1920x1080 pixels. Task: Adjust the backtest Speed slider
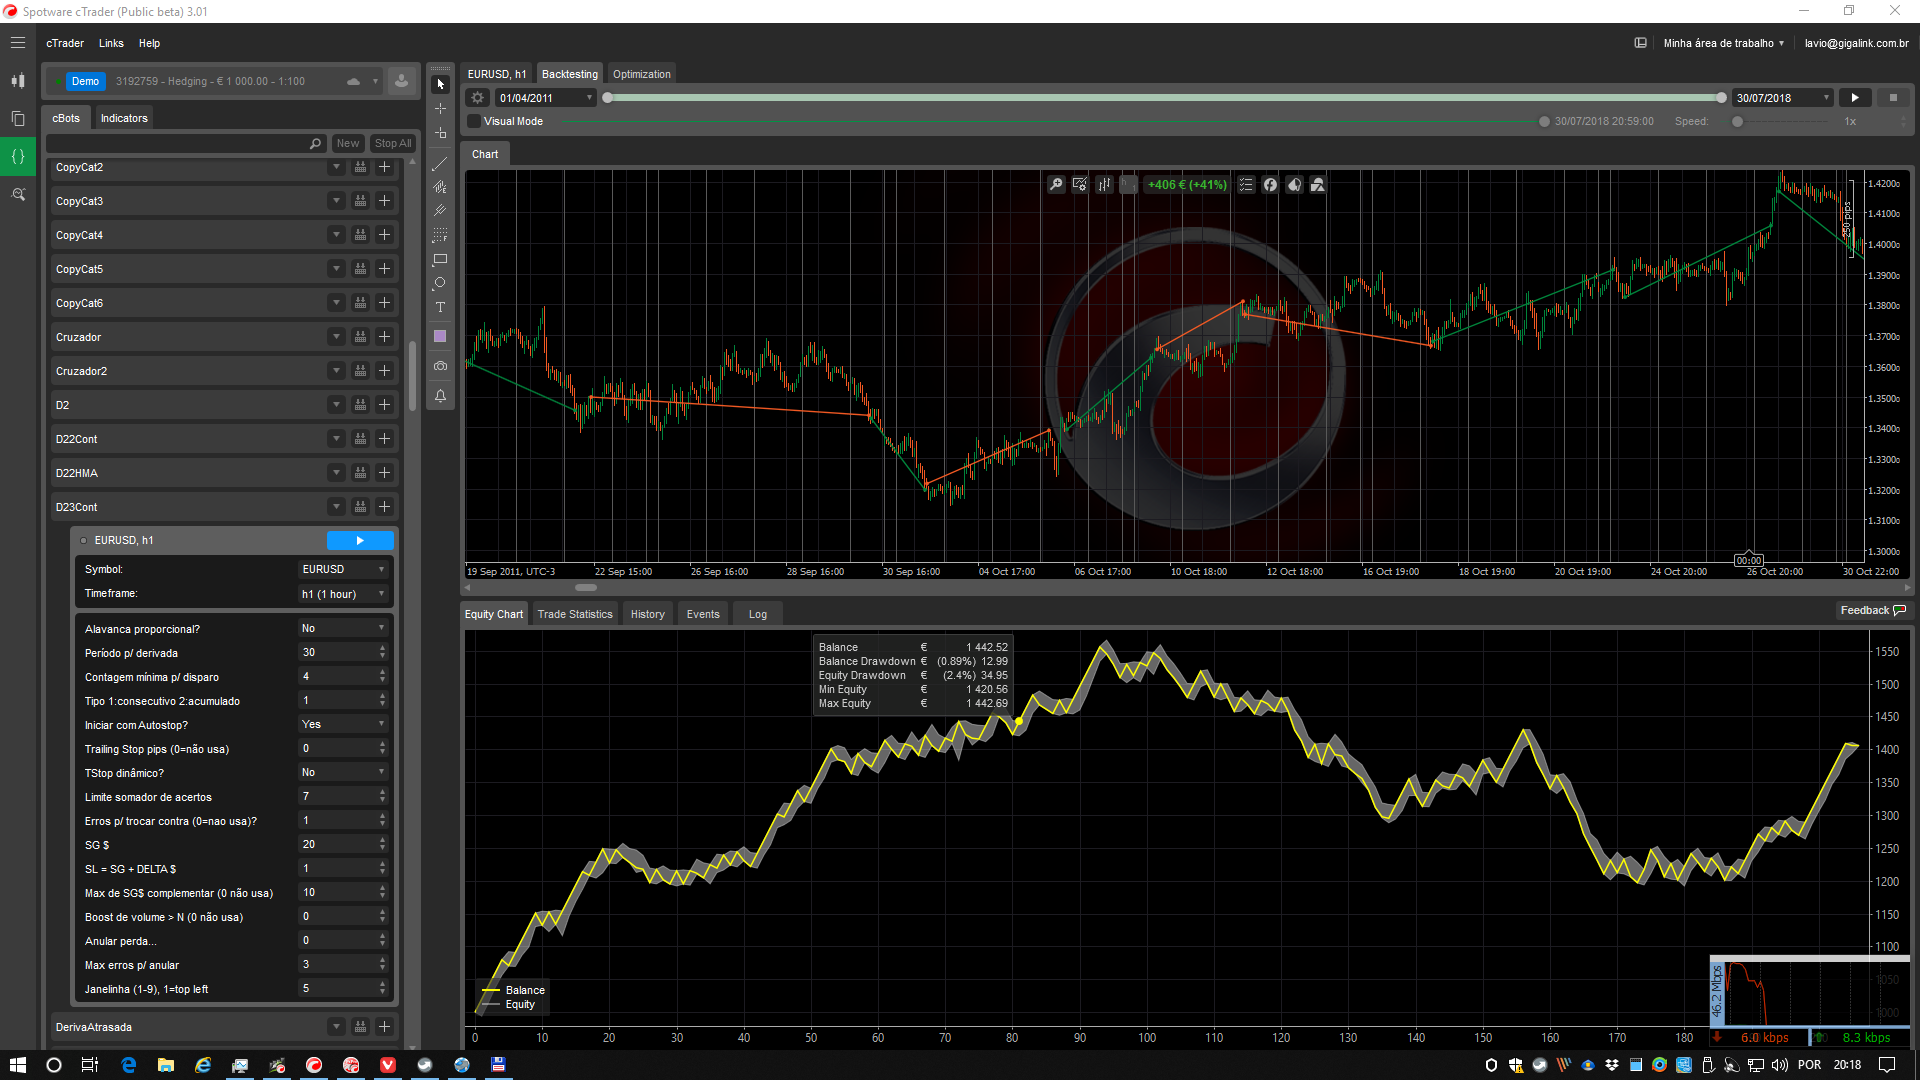1738,122
